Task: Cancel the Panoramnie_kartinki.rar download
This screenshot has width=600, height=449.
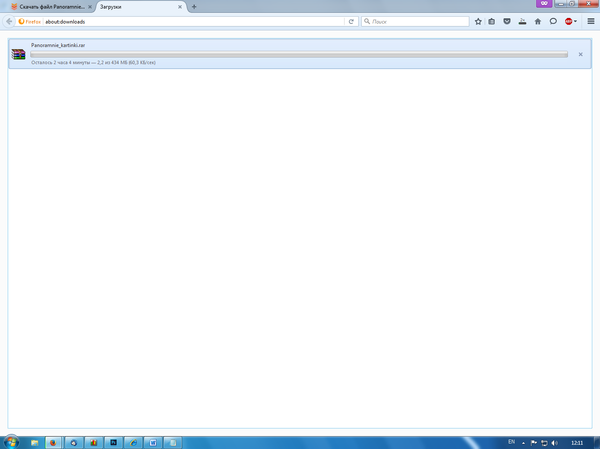Action: coord(581,54)
